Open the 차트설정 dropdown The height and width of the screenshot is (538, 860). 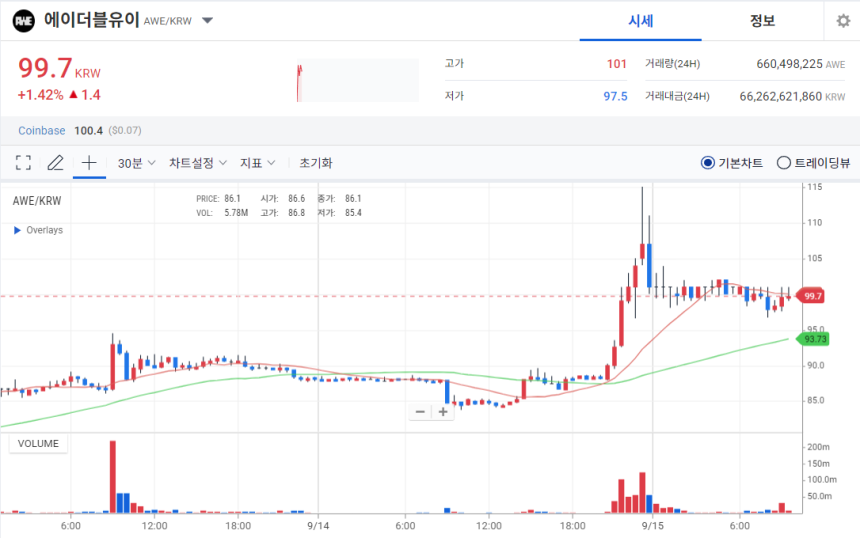coord(197,163)
